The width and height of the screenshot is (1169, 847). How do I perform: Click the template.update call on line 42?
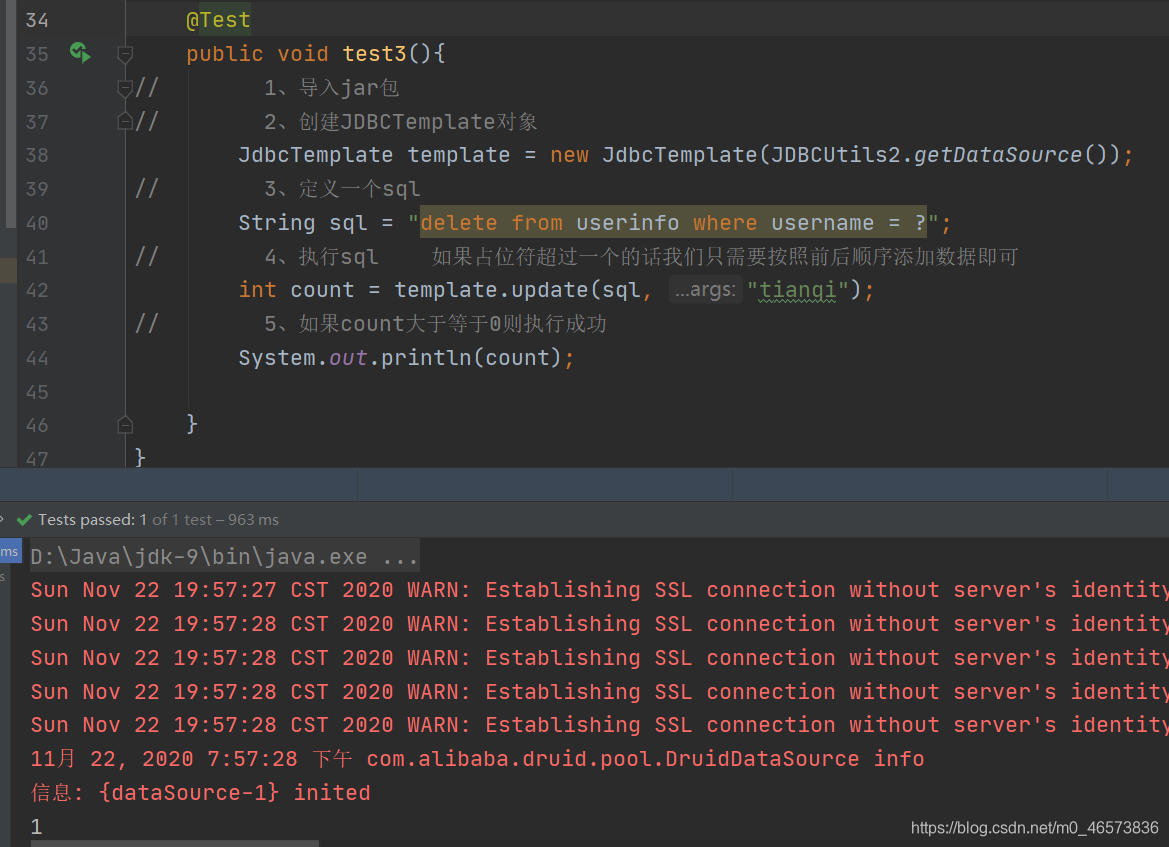pos(493,290)
